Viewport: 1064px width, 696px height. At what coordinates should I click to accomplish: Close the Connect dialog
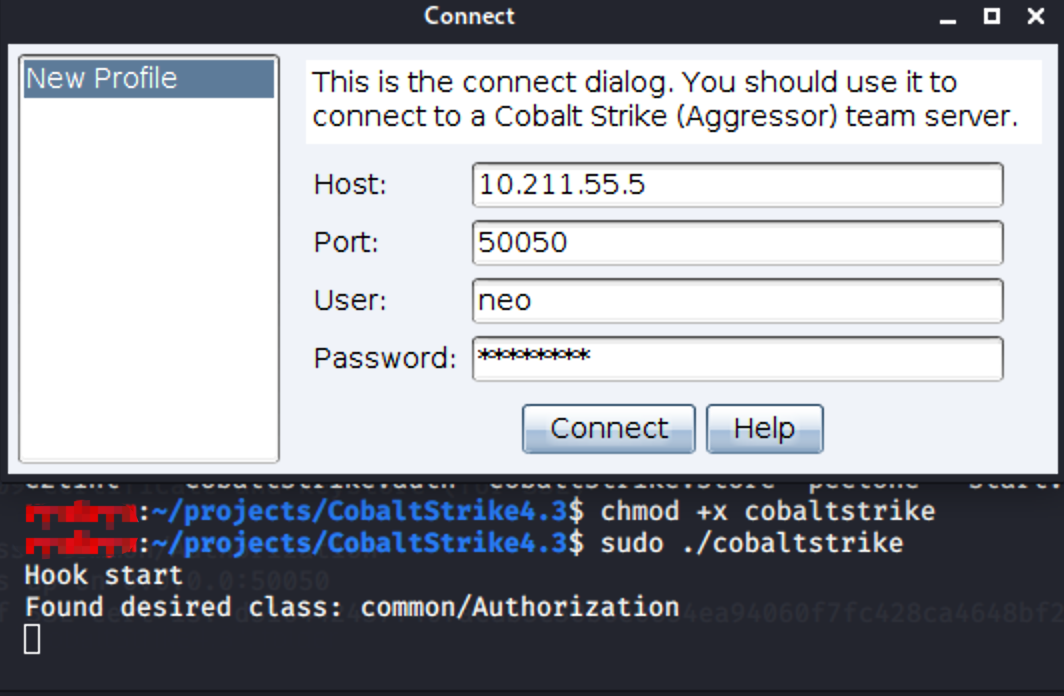click(1036, 16)
